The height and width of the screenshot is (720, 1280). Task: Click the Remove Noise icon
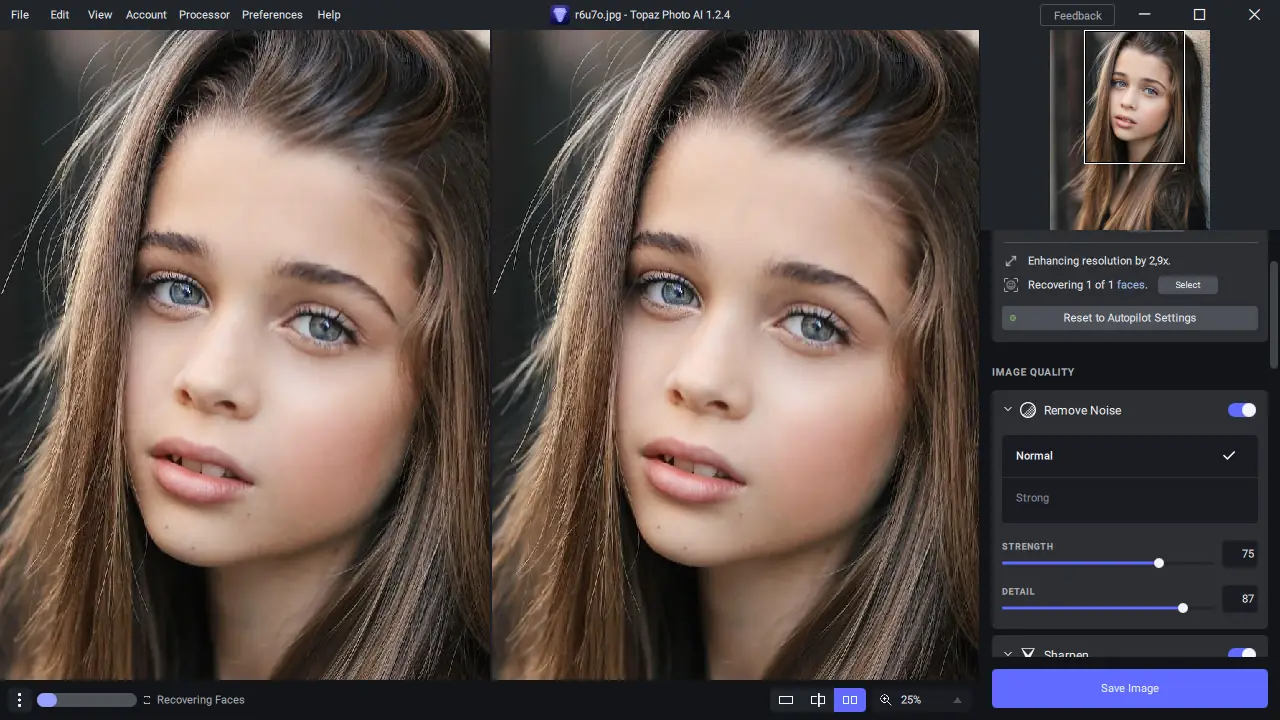tap(1028, 410)
